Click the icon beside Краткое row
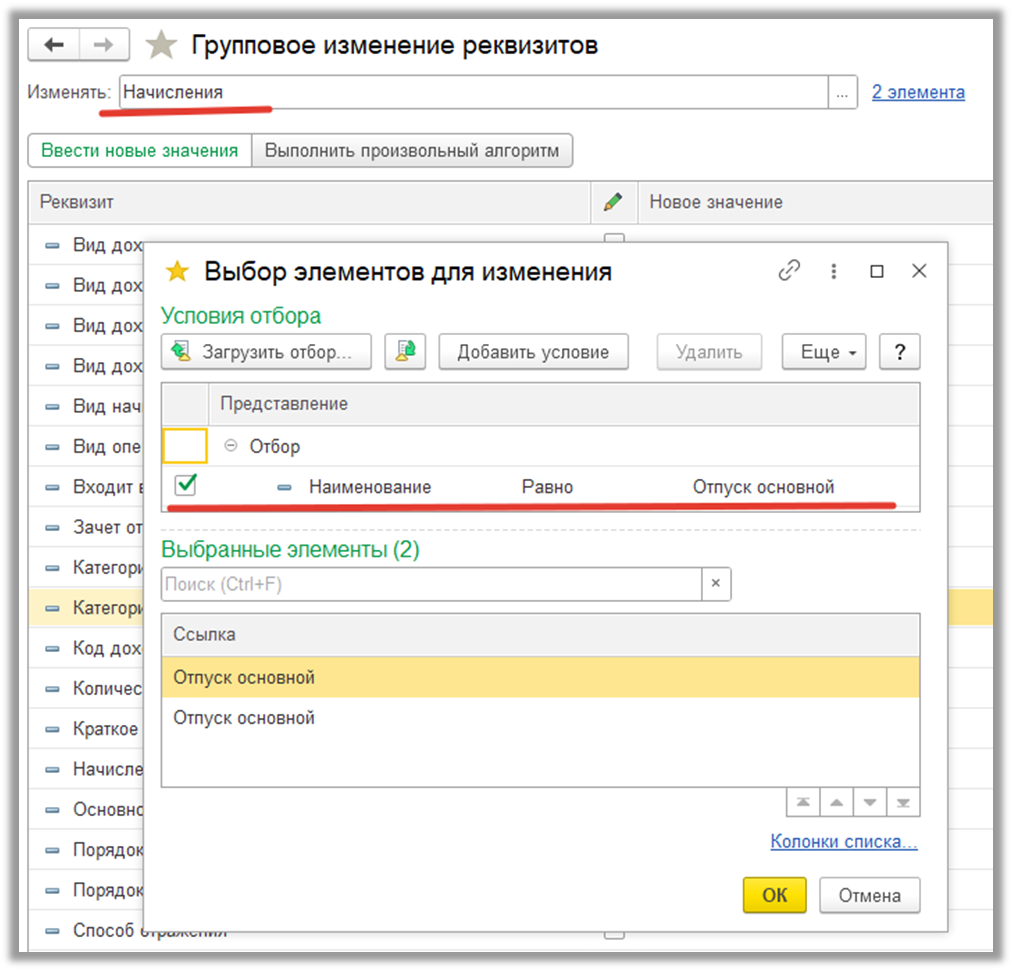The width and height of the screenshot is (1013, 971). pos(52,729)
